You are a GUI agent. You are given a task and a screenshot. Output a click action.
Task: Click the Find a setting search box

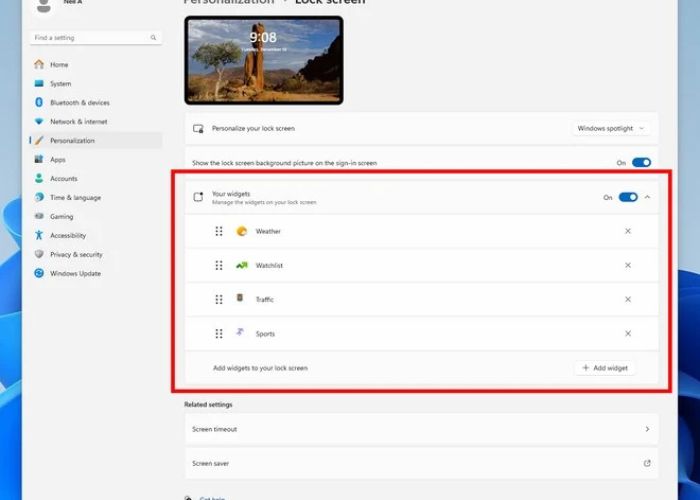click(x=88, y=38)
